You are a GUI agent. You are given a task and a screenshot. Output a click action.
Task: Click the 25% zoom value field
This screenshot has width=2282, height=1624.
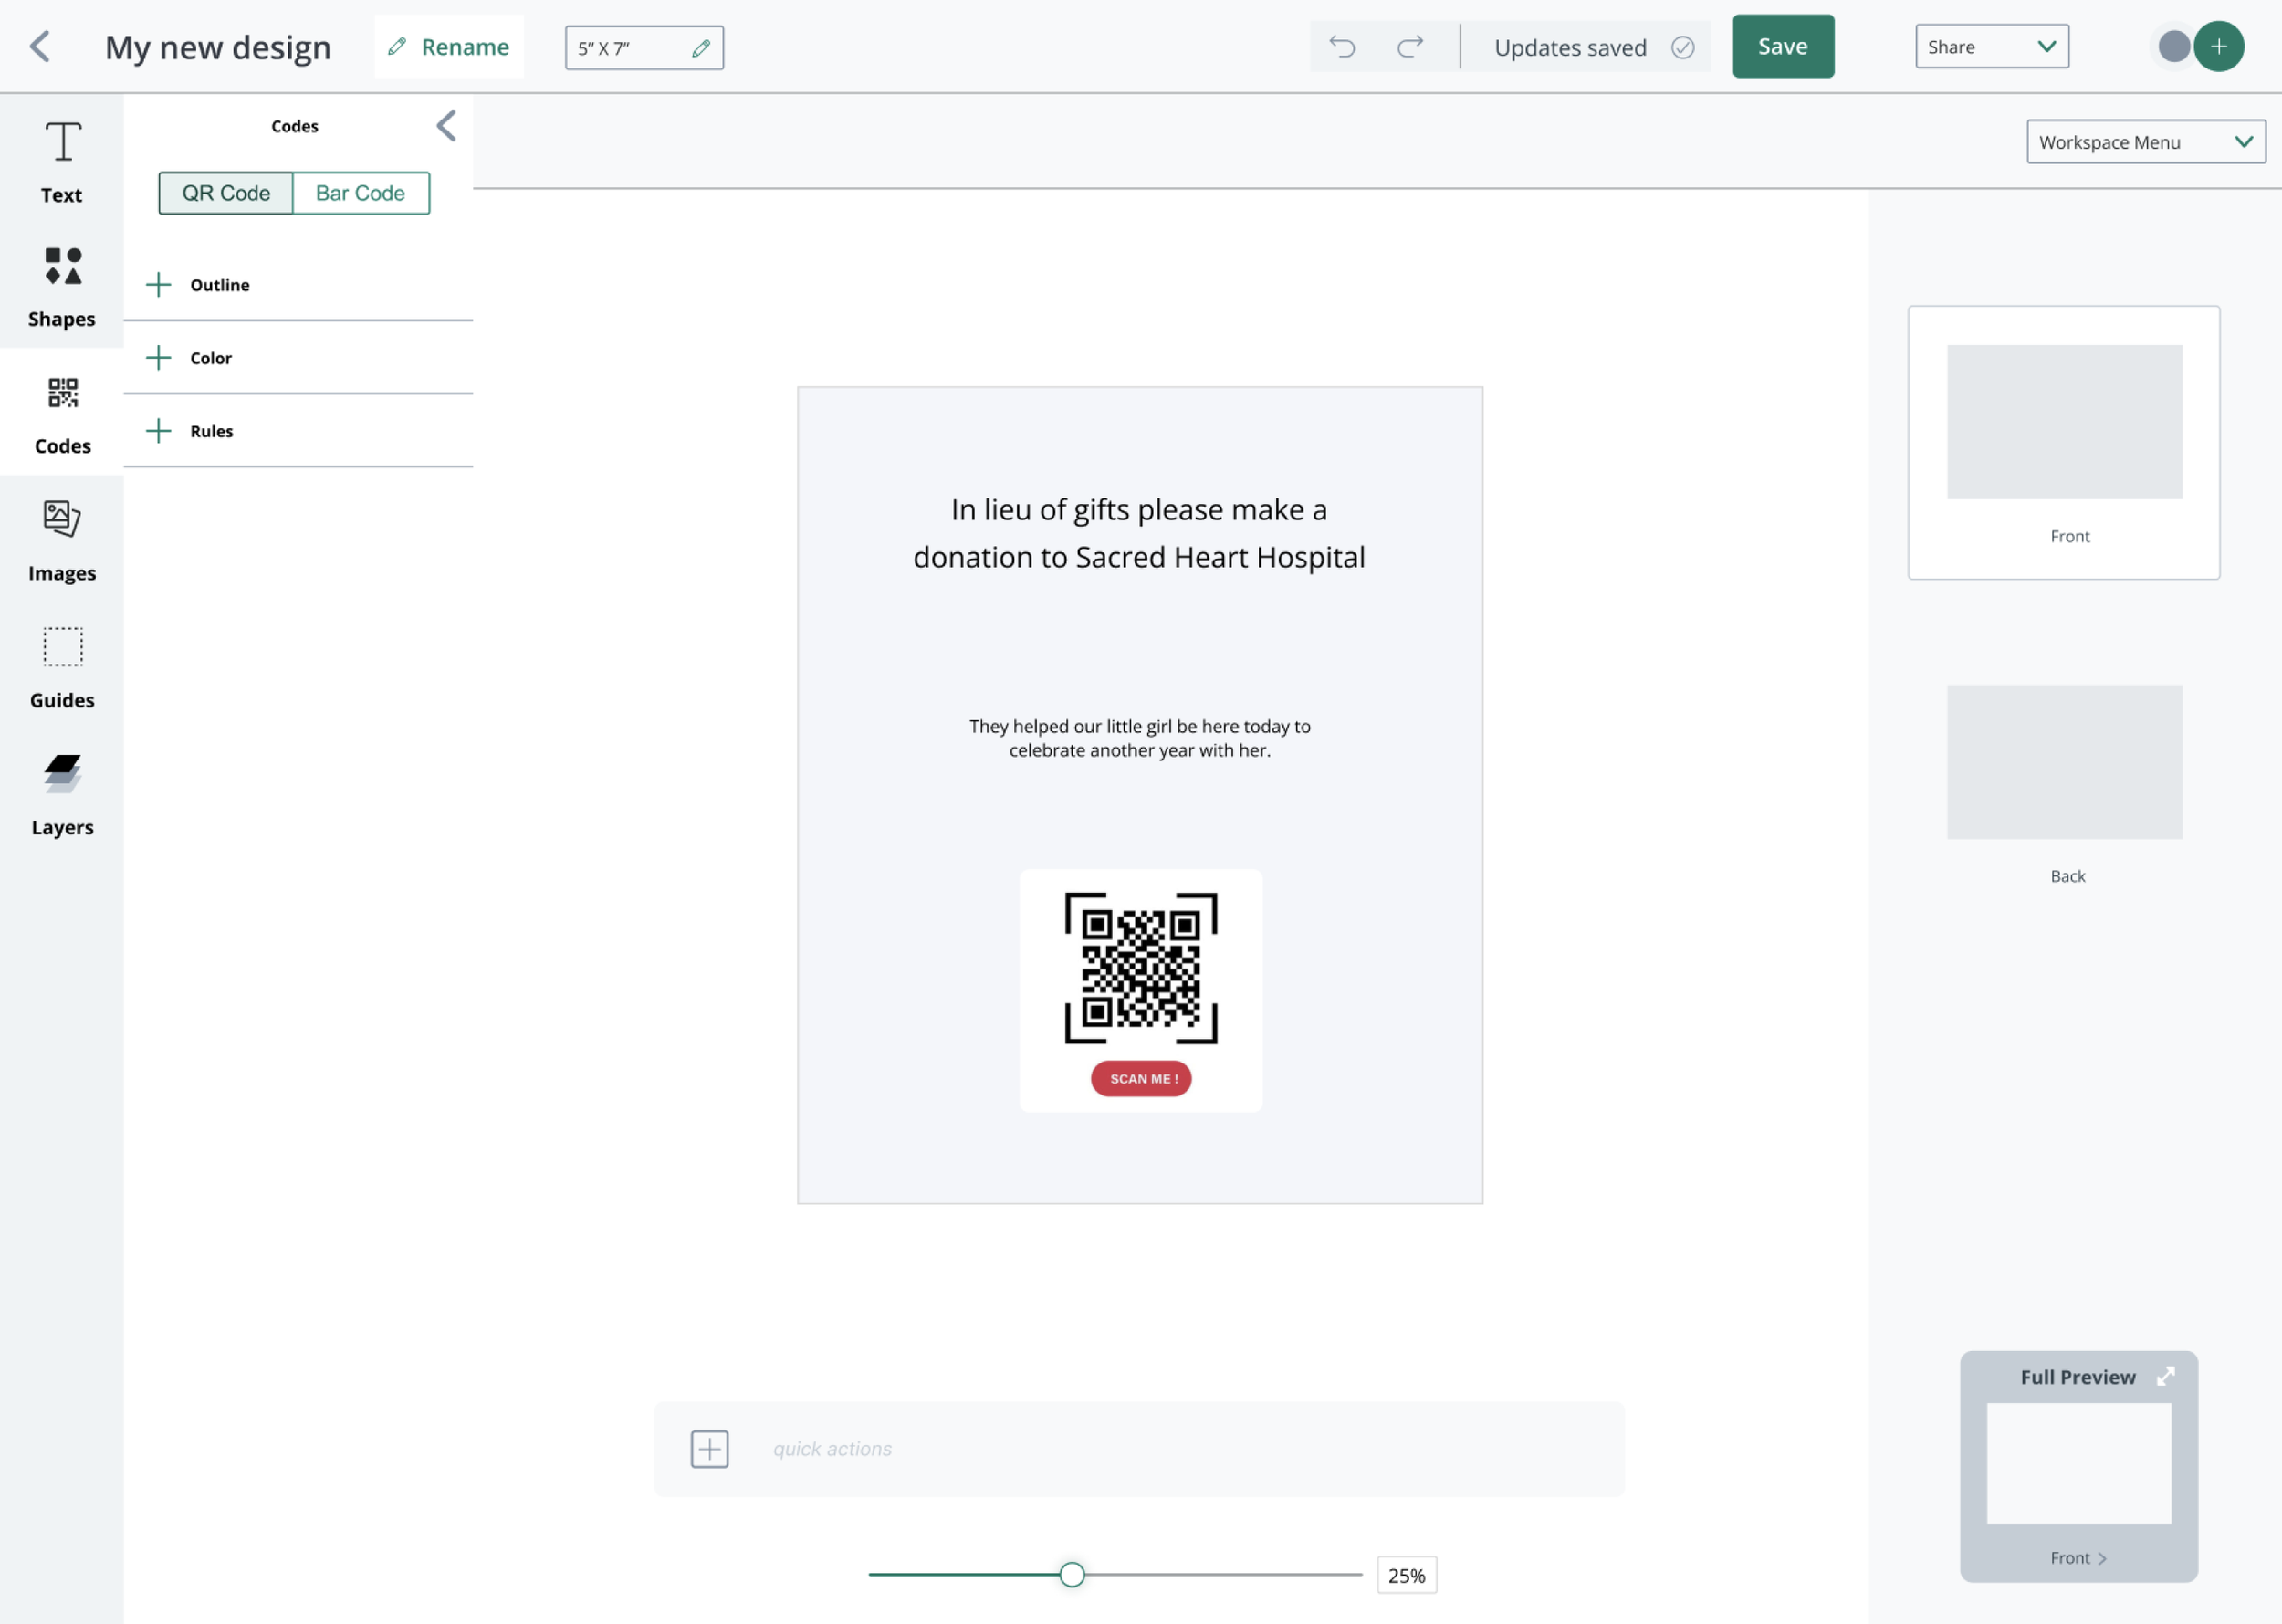1406,1575
